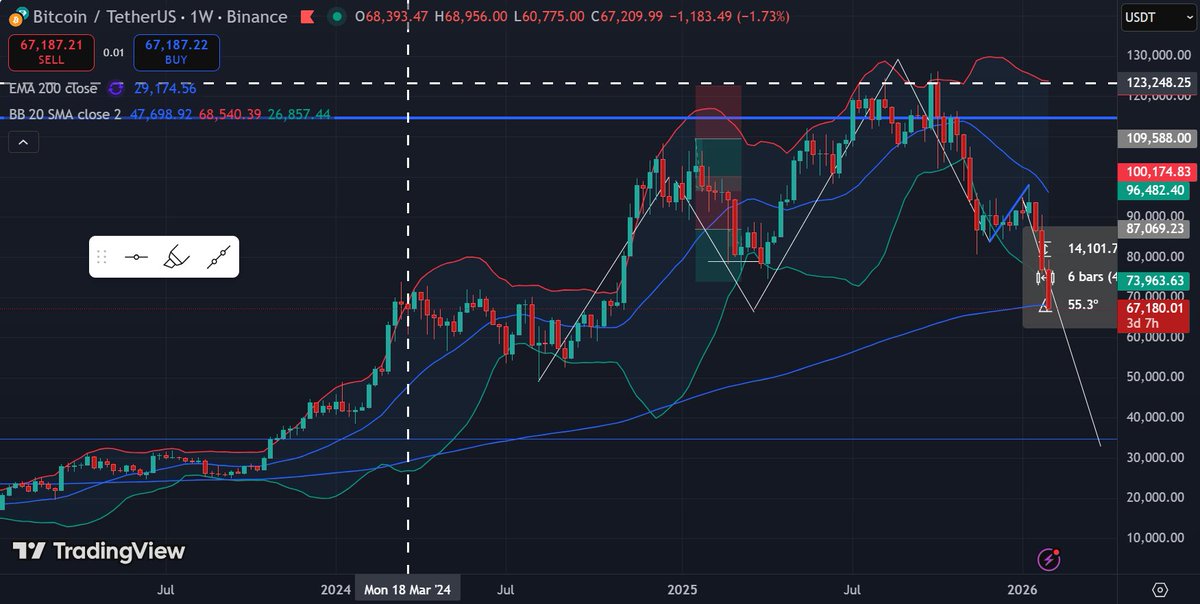Click the Bitcoin coin logo icon
1200x604 pixels.
point(16,17)
